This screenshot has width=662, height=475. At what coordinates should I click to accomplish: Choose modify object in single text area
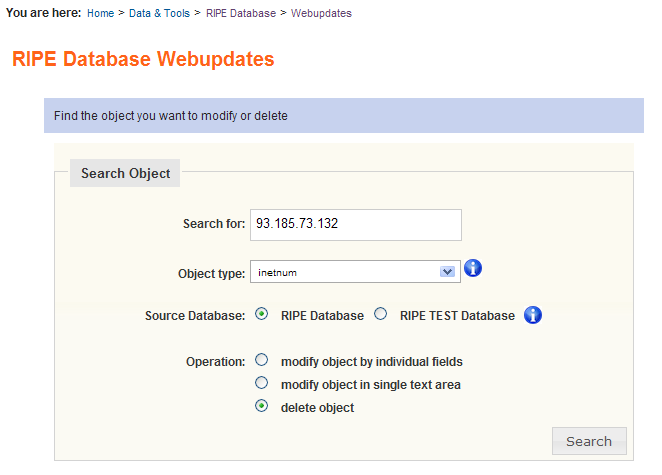pyautogui.click(x=262, y=383)
